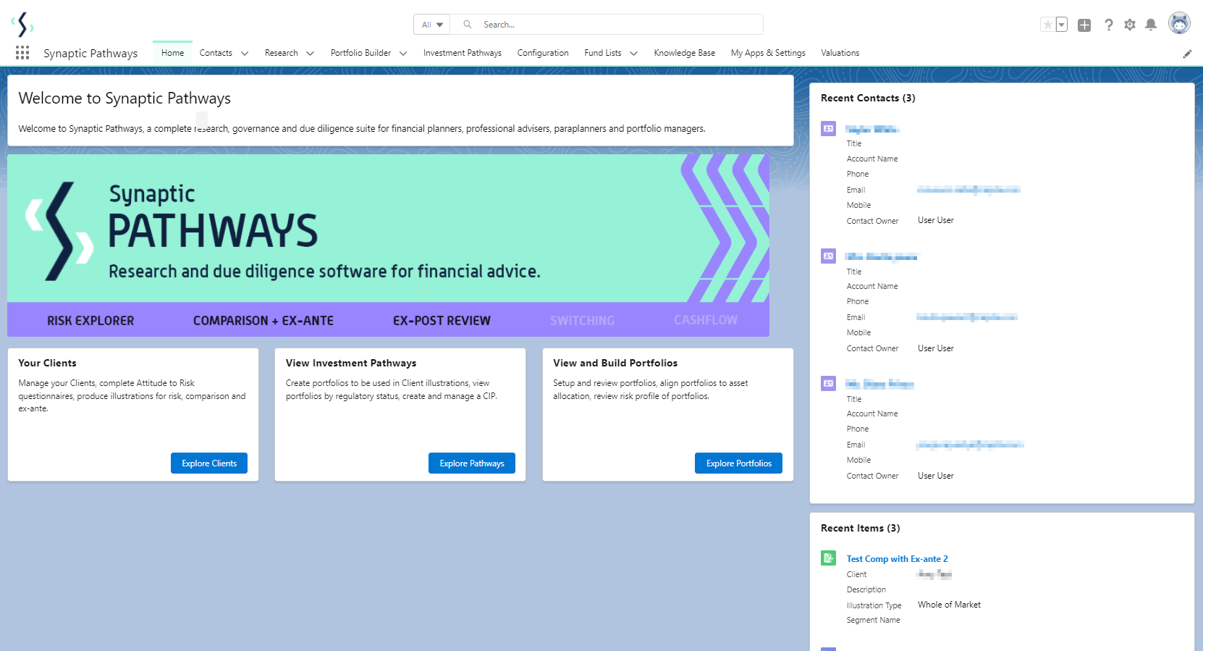Open the Fund Lists tab
The height and width of the screenshot is (653, 1205).
tap(603, 53)
